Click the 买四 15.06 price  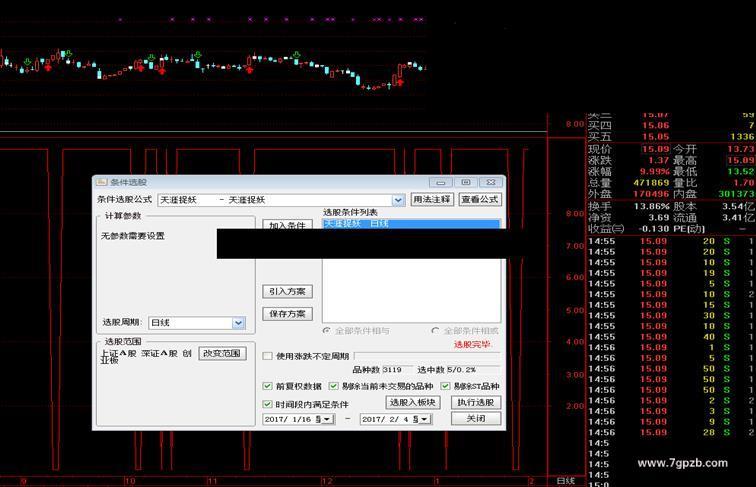click(x=656, y=125)
